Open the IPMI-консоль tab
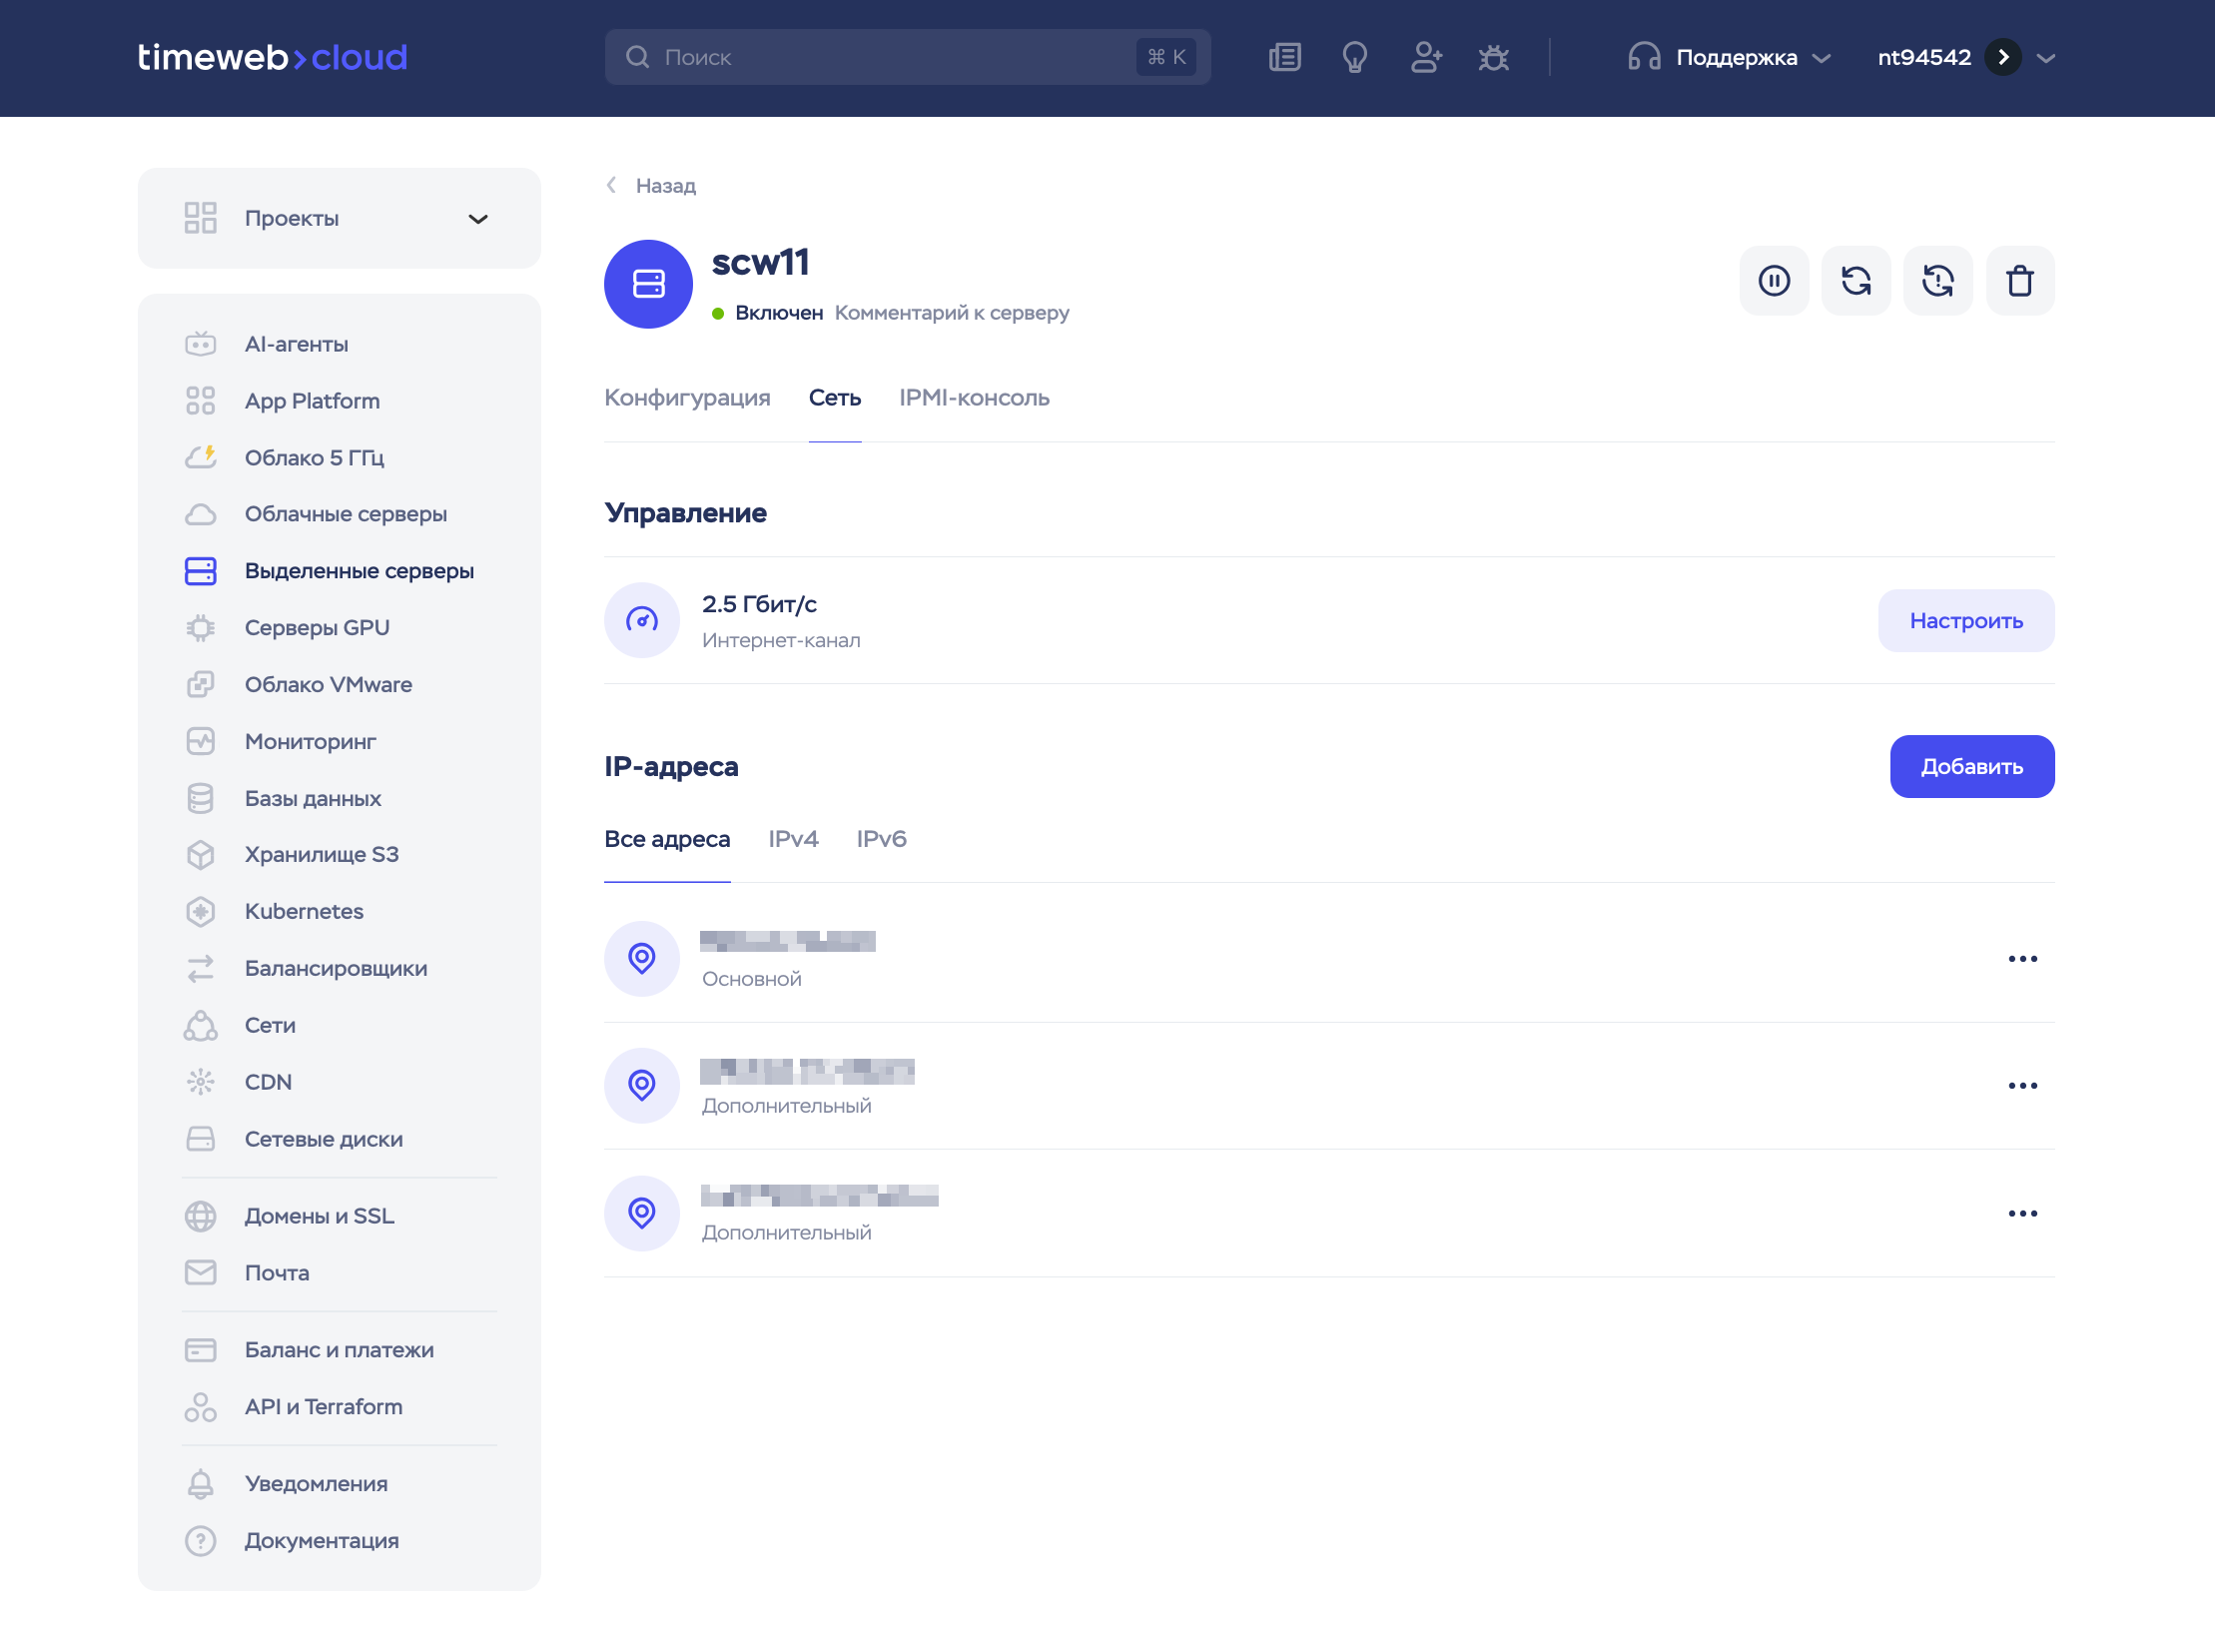The width and height of the screenshot is (2215, 1652). [974, 398]
